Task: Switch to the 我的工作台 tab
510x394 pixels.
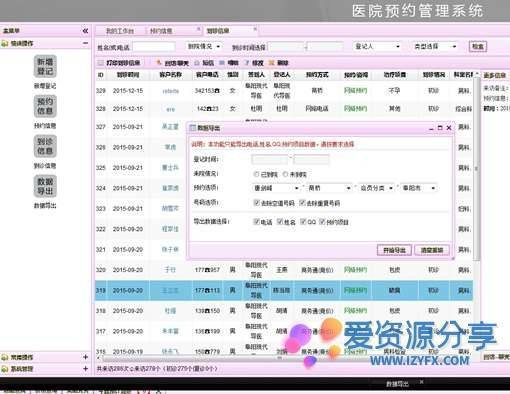Action: (x=120, y=31)
